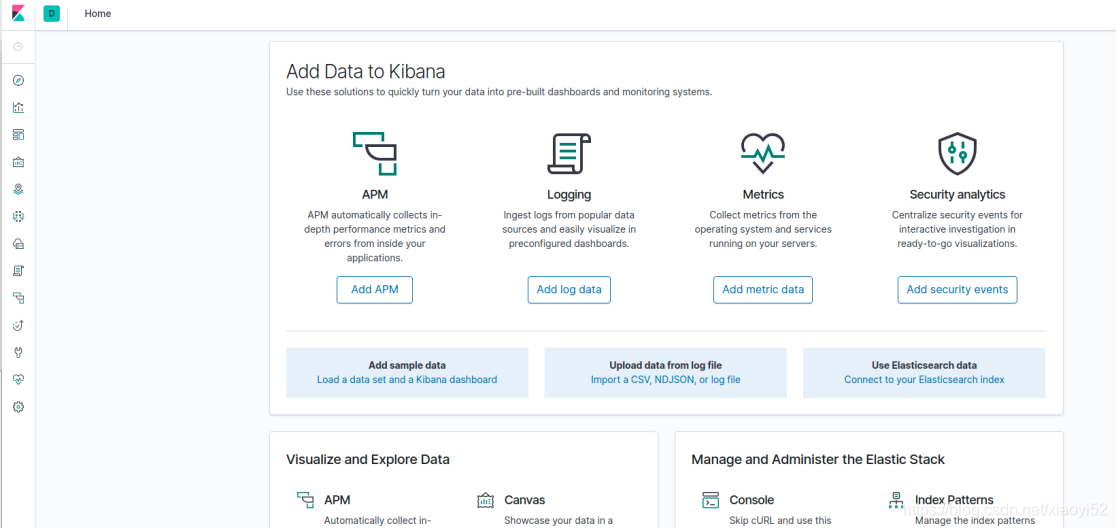Image resolution: width=1117 pixels, height=528 pixels.
Task: Open Load a data set and a Kibana dashboard link
Action: pyautogui.click(x=407, y=380)
